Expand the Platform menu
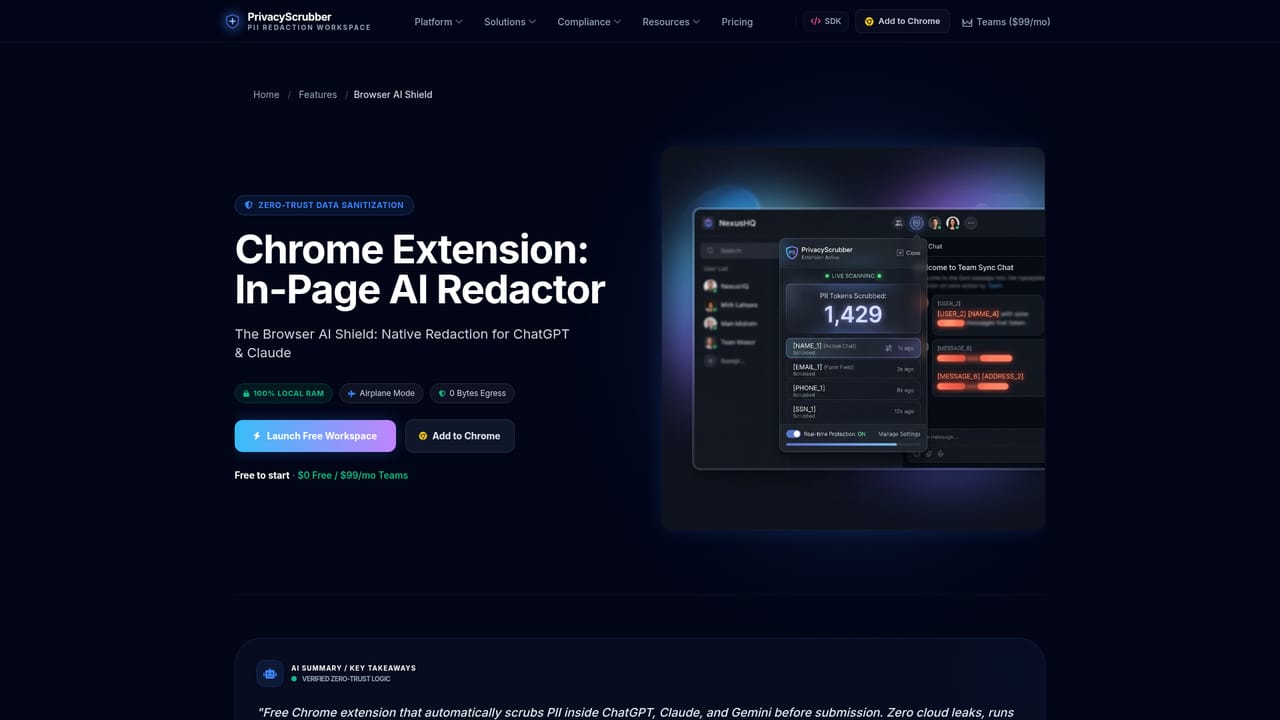This screenshot has width=1280, height=720. click(438, 22)
